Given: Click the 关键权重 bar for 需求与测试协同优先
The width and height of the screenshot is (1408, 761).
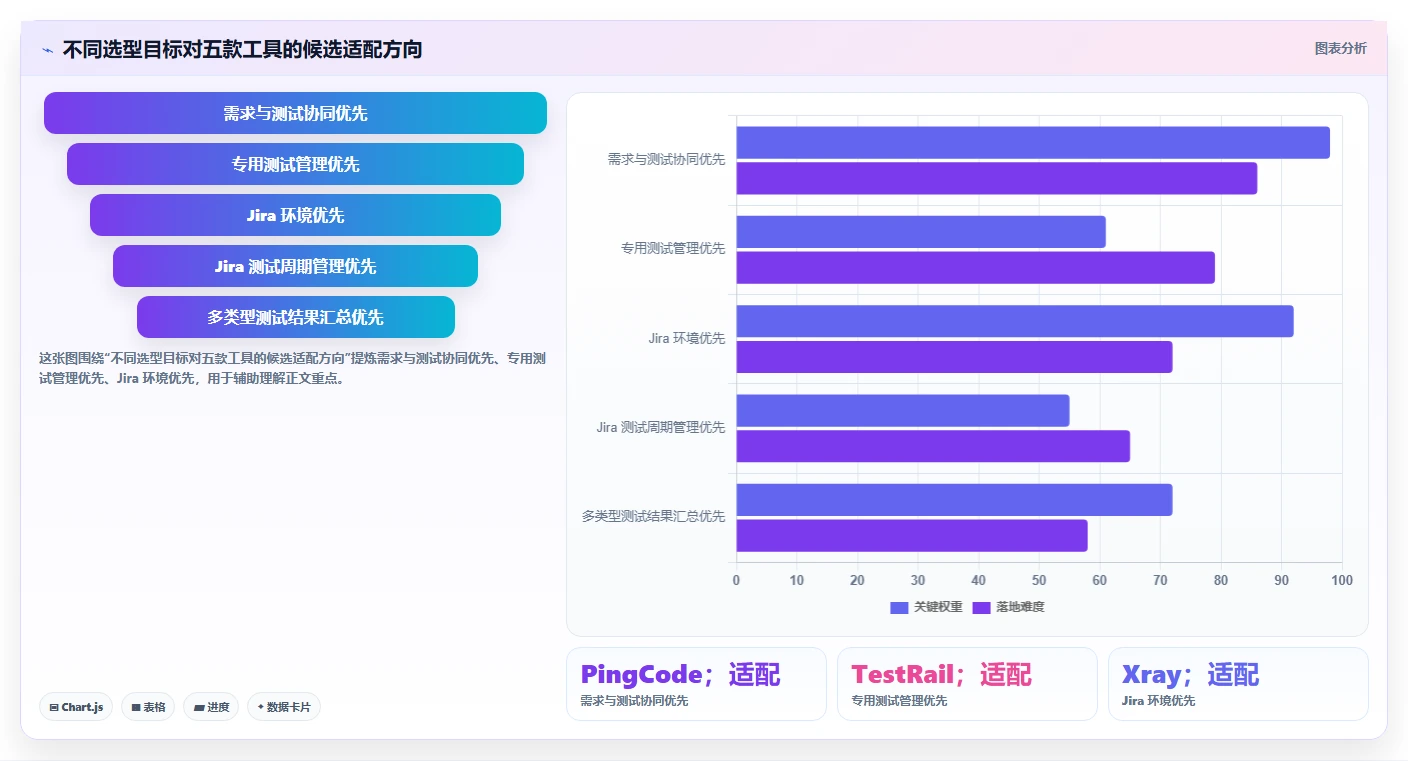Looking at the screenshot, I should tap(1033, 142).
